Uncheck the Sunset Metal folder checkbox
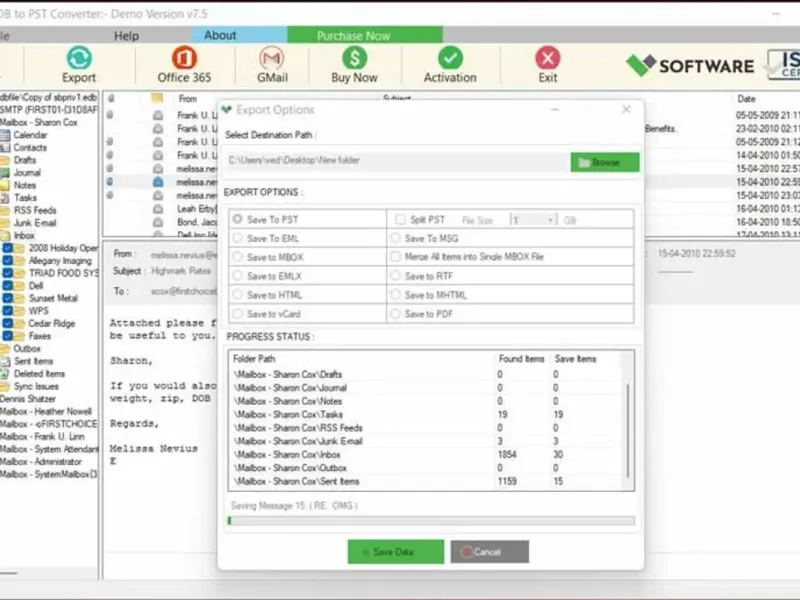The image size is (800, 600). pyautogui.click(x=8, y=298)
